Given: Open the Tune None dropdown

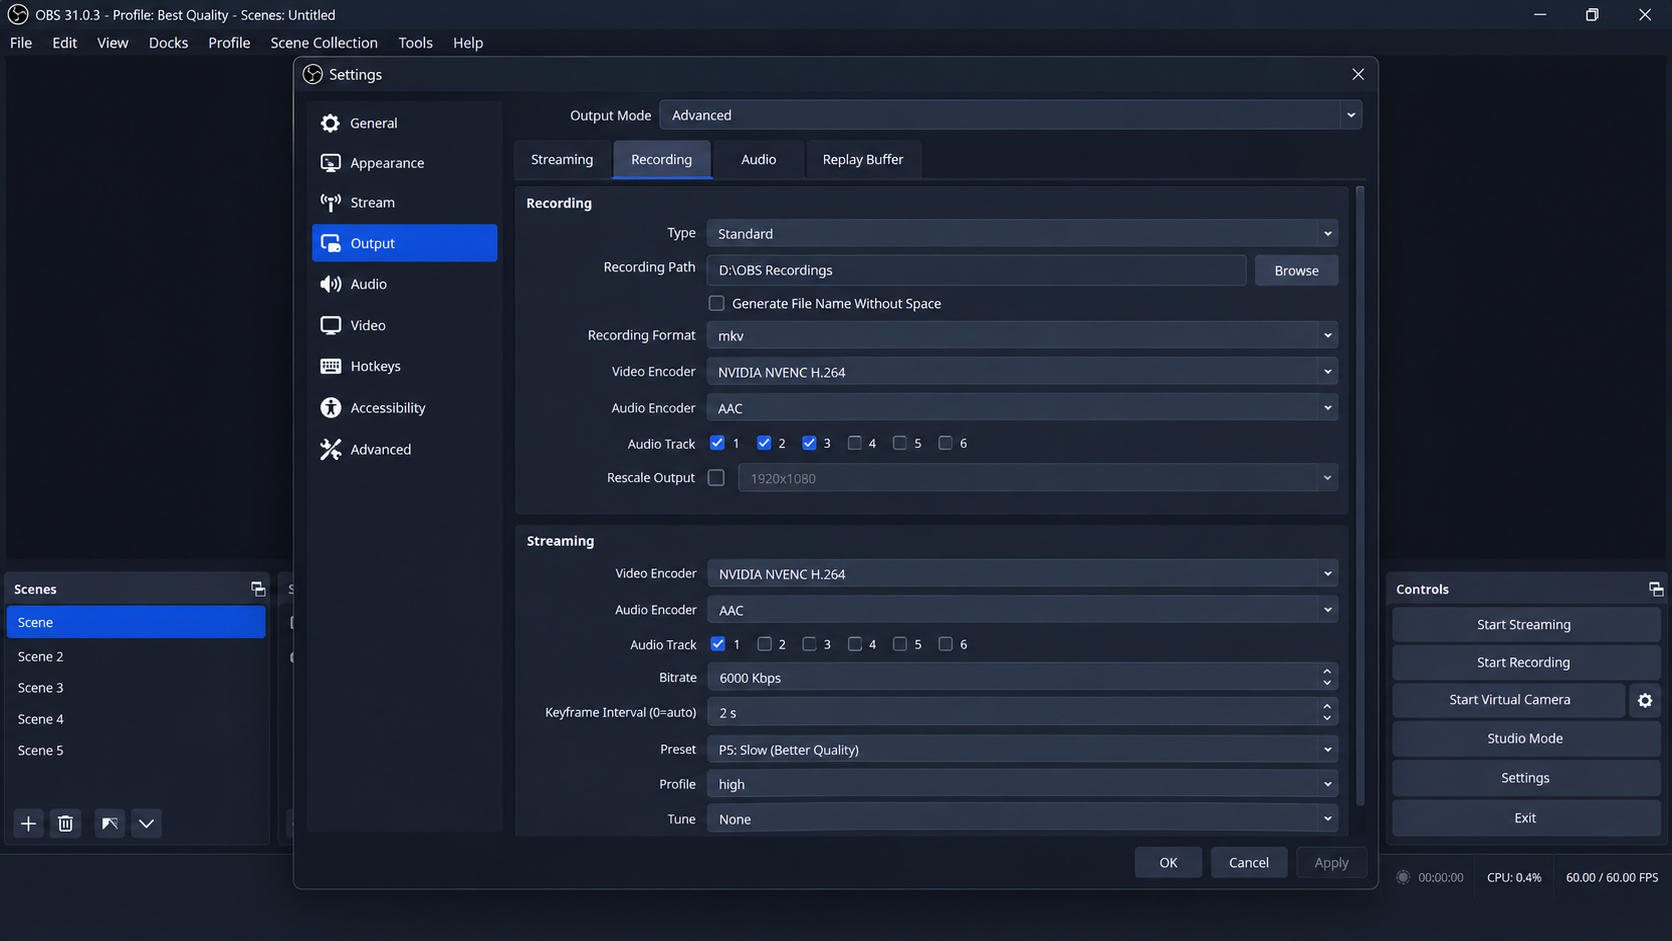Looking at the screenshot, I should [x=1022, y=819].
